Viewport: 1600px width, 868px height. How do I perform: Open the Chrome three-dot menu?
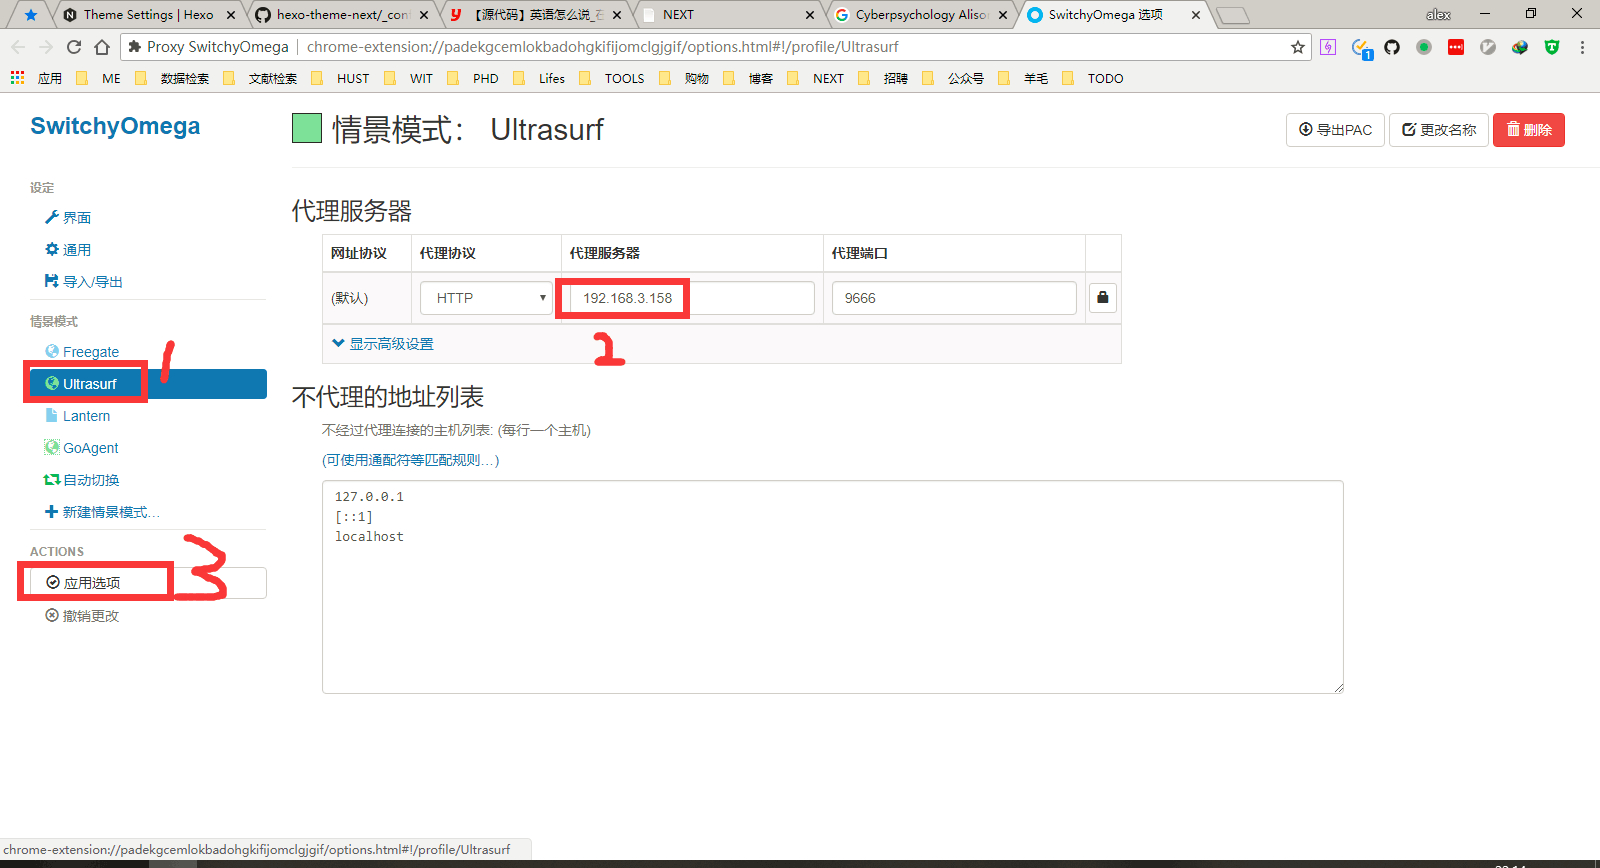click(x=1582, y=47)
